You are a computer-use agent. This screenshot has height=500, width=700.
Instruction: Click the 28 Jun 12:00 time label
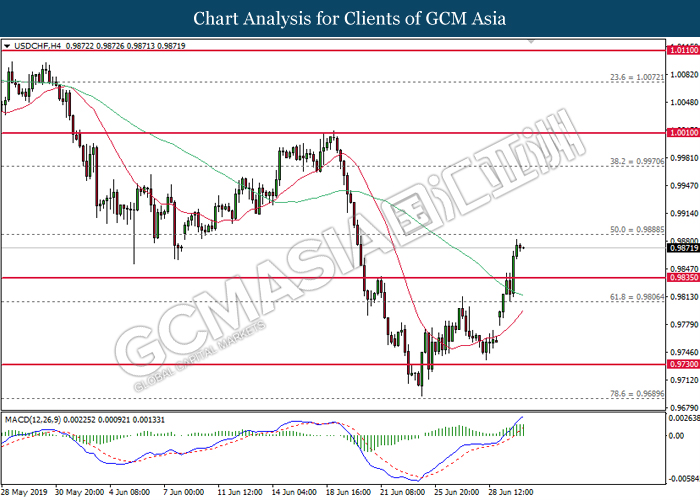[511, 492]
